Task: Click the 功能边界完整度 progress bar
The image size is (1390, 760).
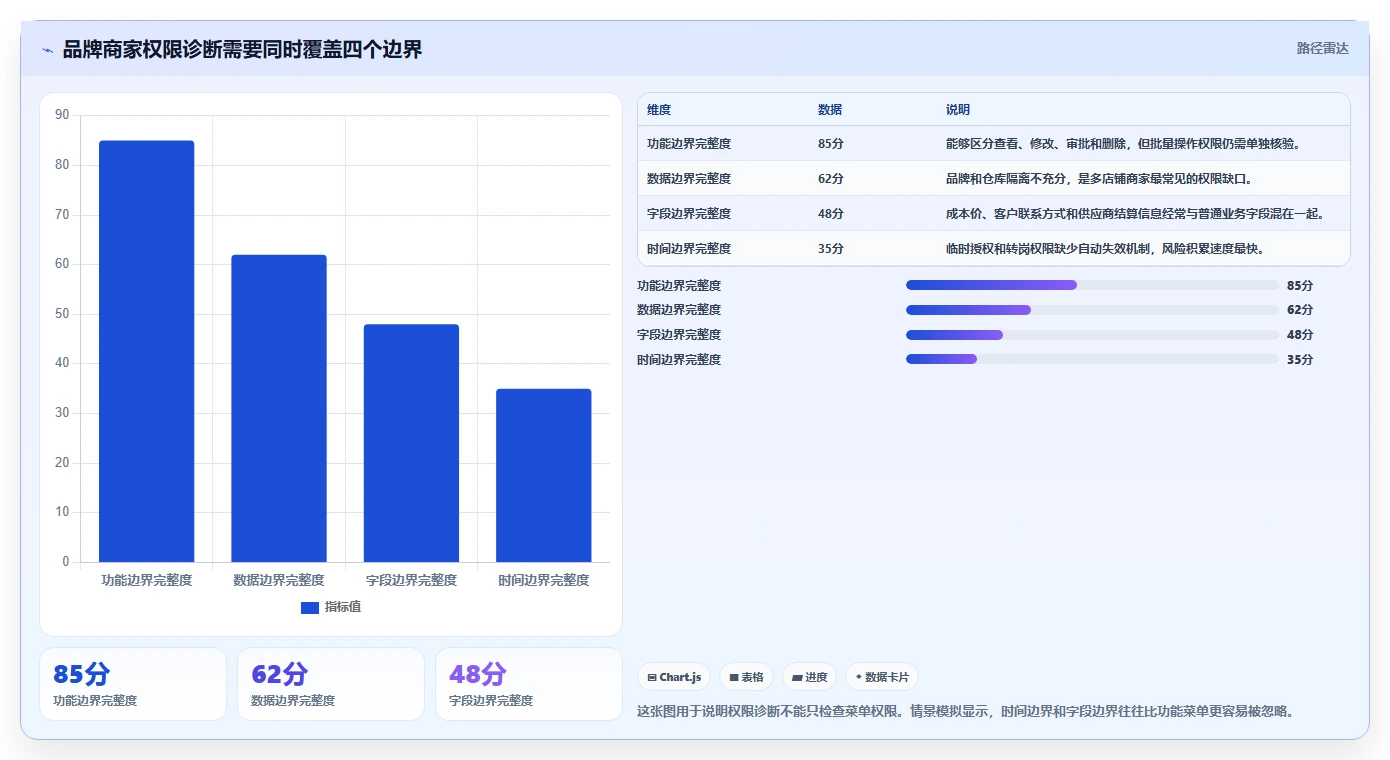Action: [x=1092, y=285]
